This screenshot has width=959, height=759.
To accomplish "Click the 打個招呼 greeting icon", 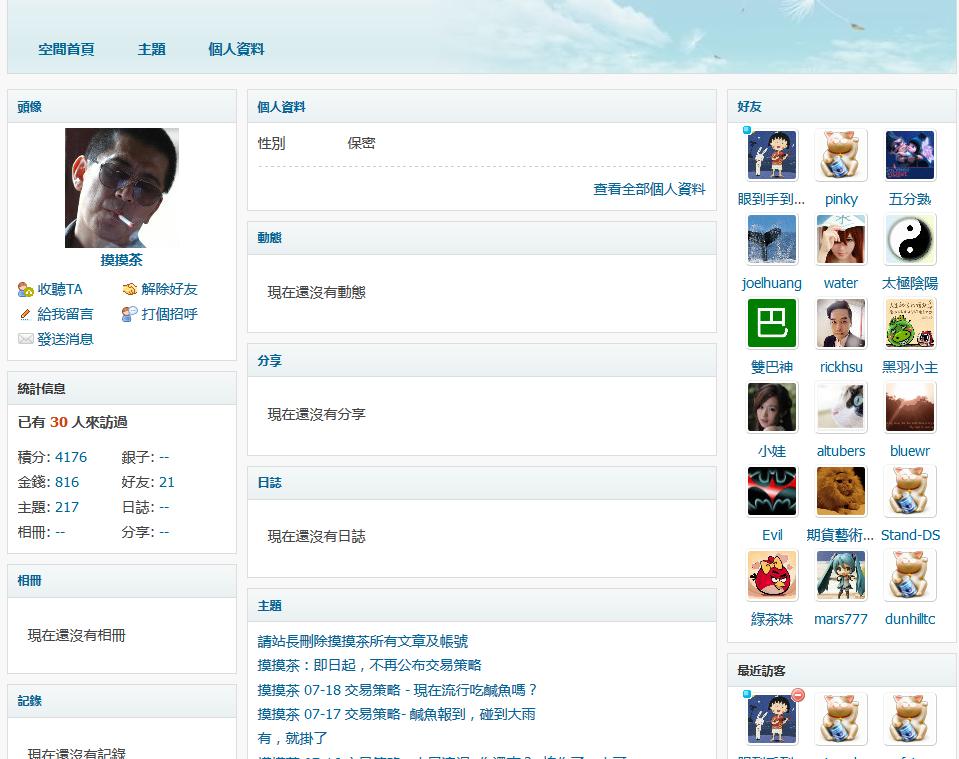I will click(130, 314).
